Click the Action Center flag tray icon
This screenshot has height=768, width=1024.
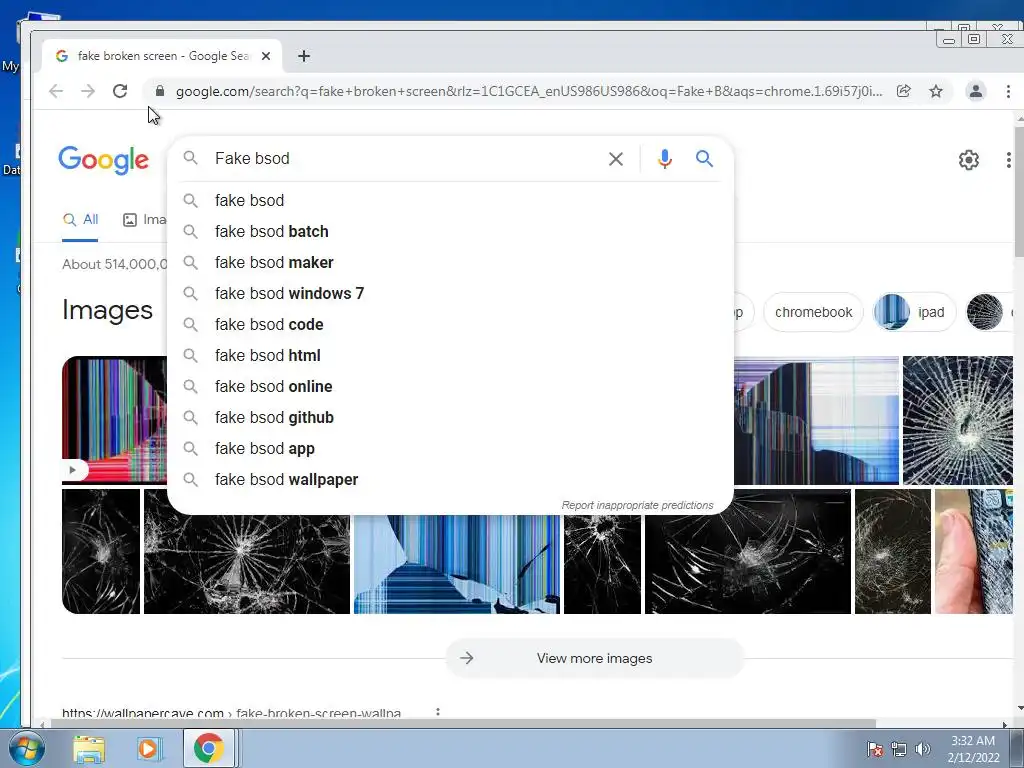point(875,749)
